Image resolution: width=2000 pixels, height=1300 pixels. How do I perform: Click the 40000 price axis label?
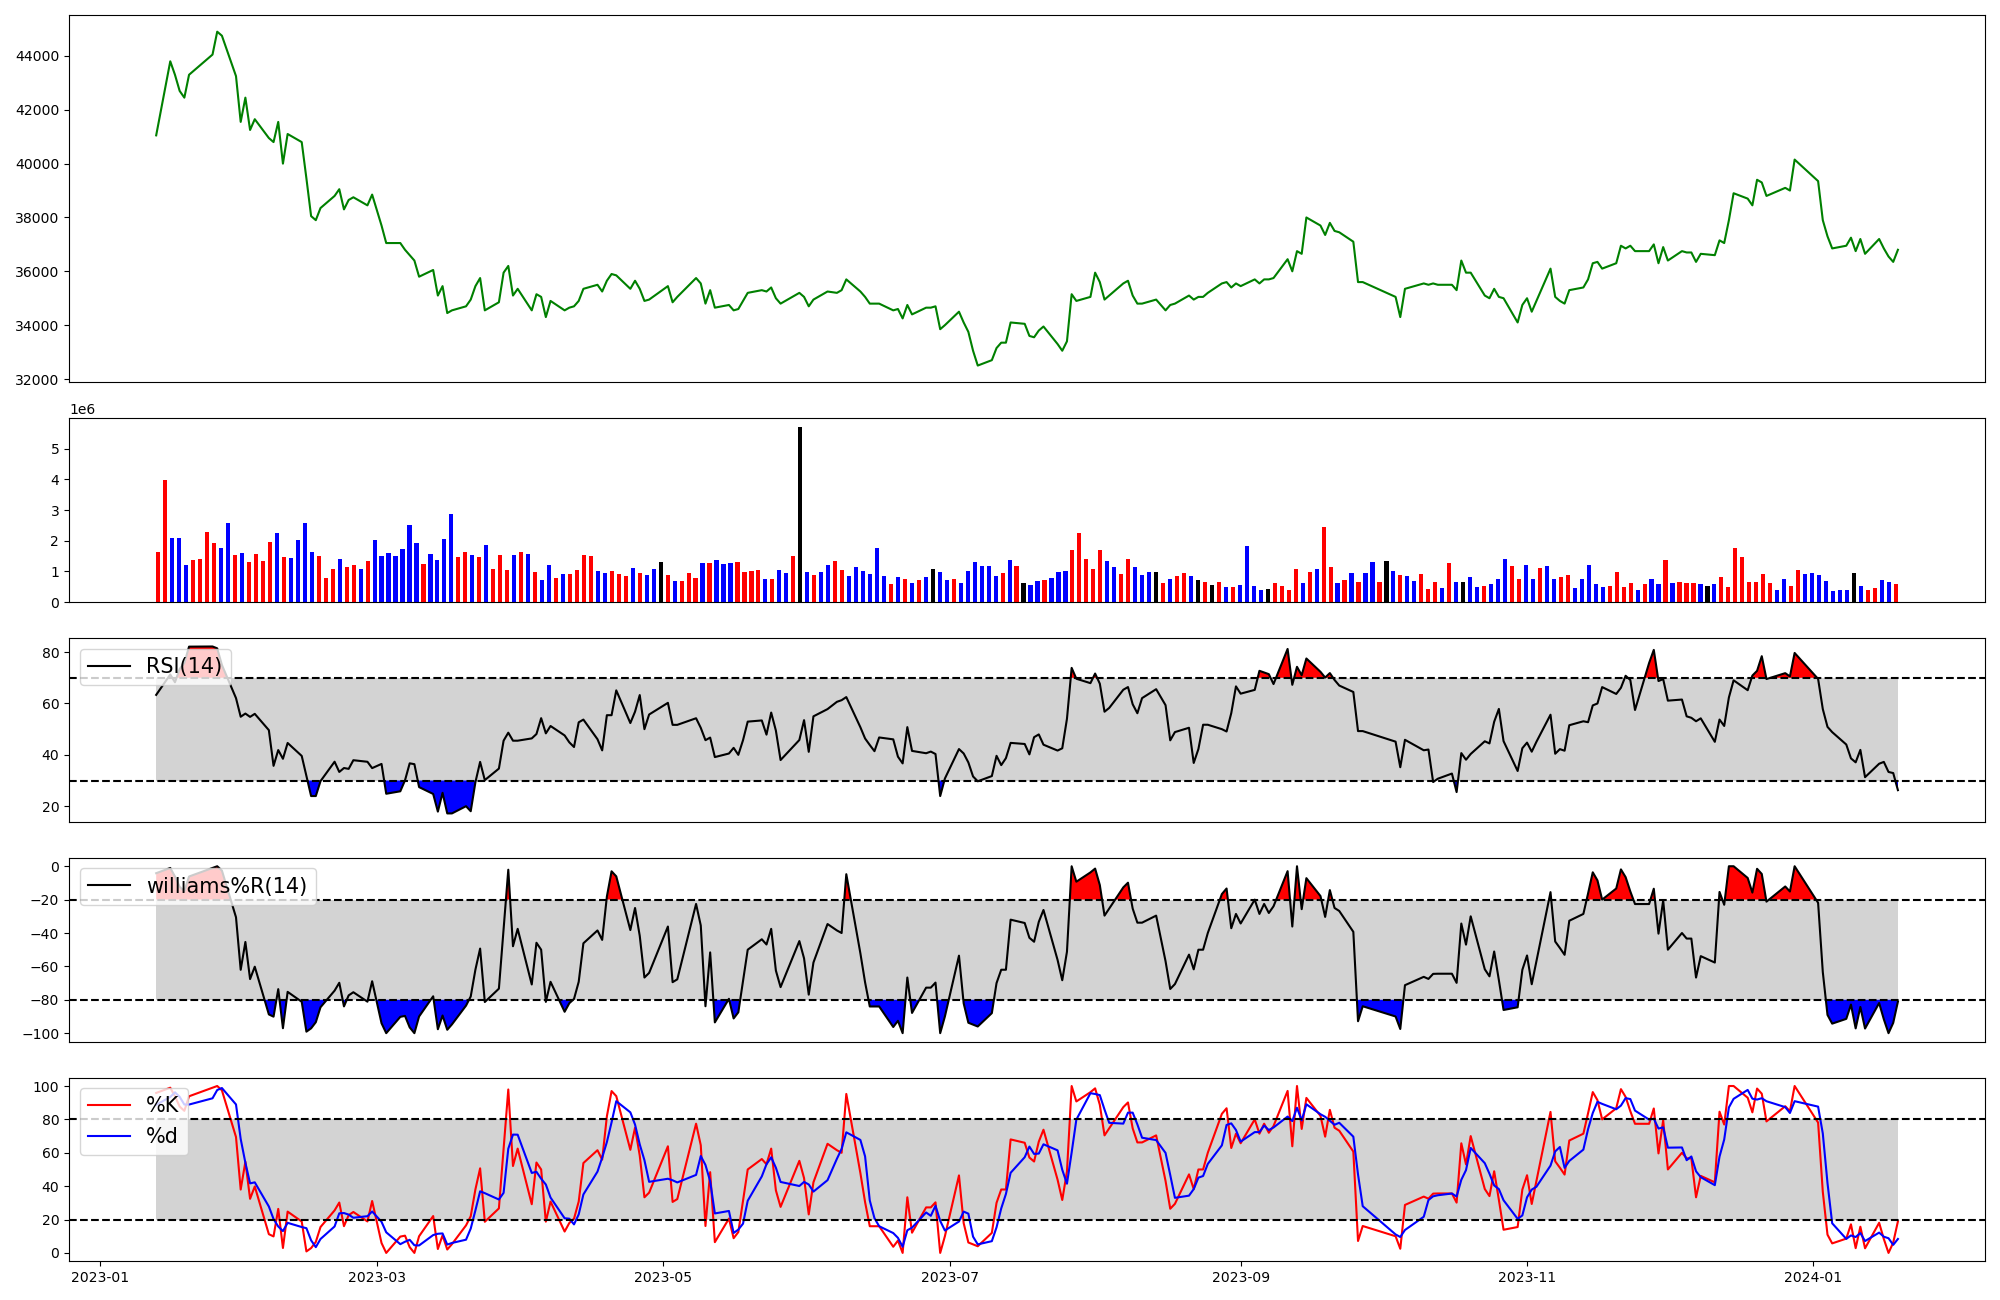pos(38,164)
